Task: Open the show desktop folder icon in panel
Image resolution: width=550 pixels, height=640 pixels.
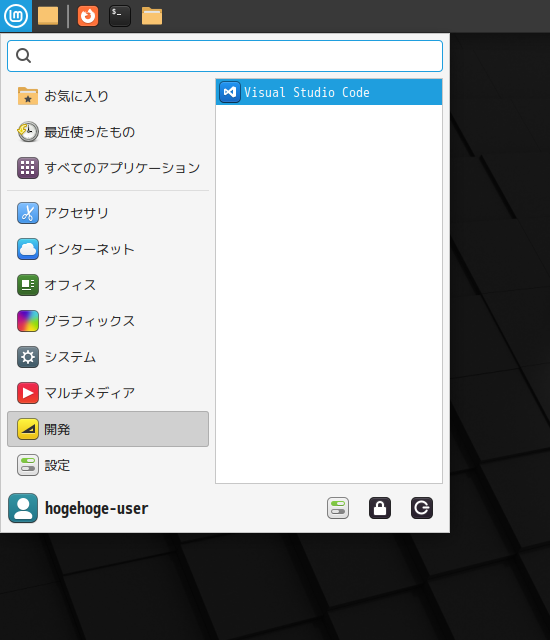Action: 48,16
